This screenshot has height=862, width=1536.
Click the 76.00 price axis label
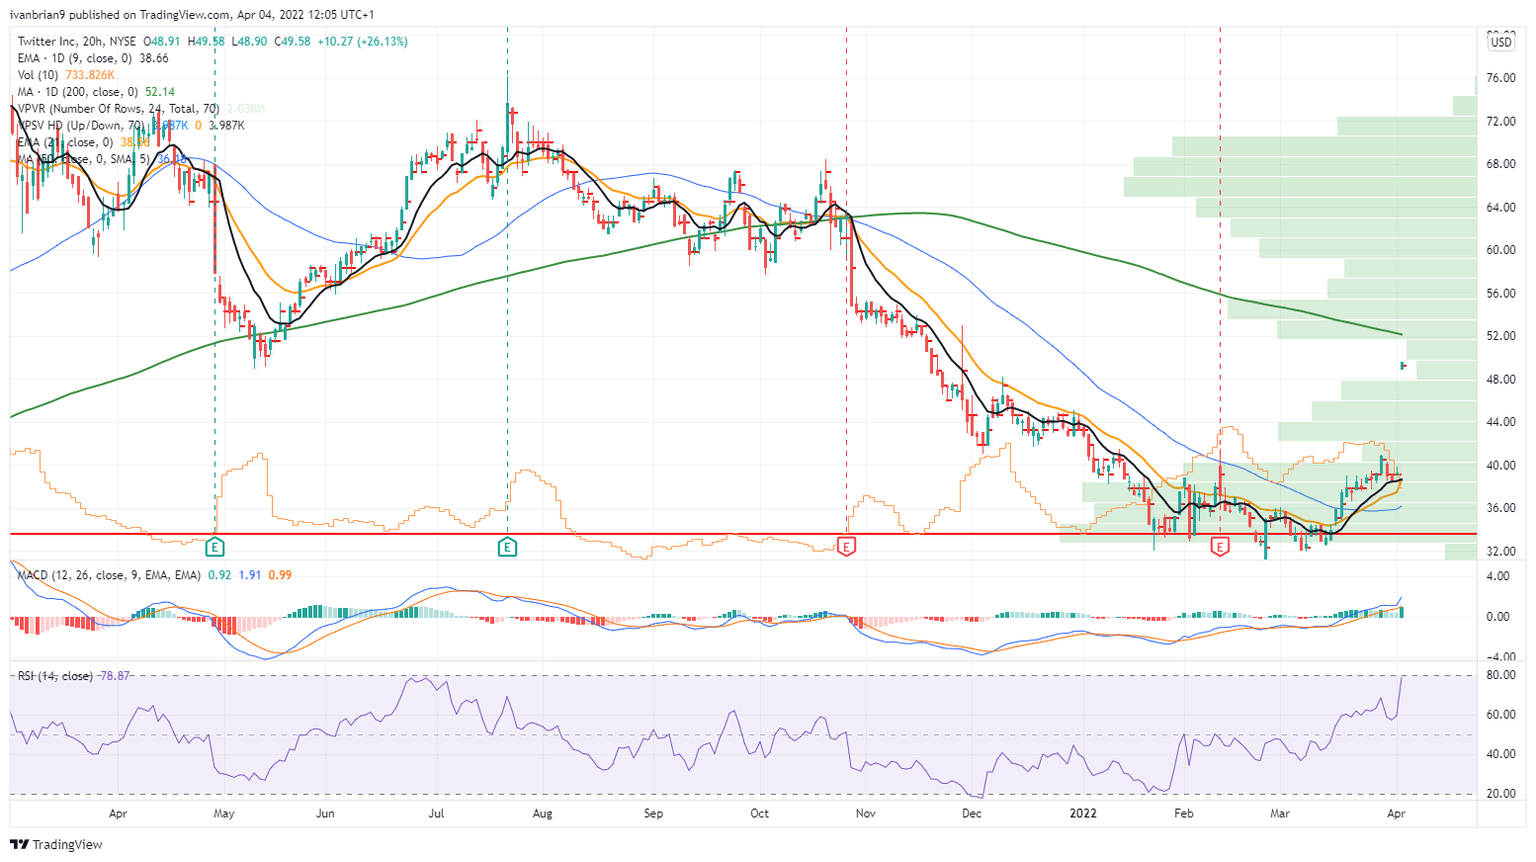[1501, 78]
